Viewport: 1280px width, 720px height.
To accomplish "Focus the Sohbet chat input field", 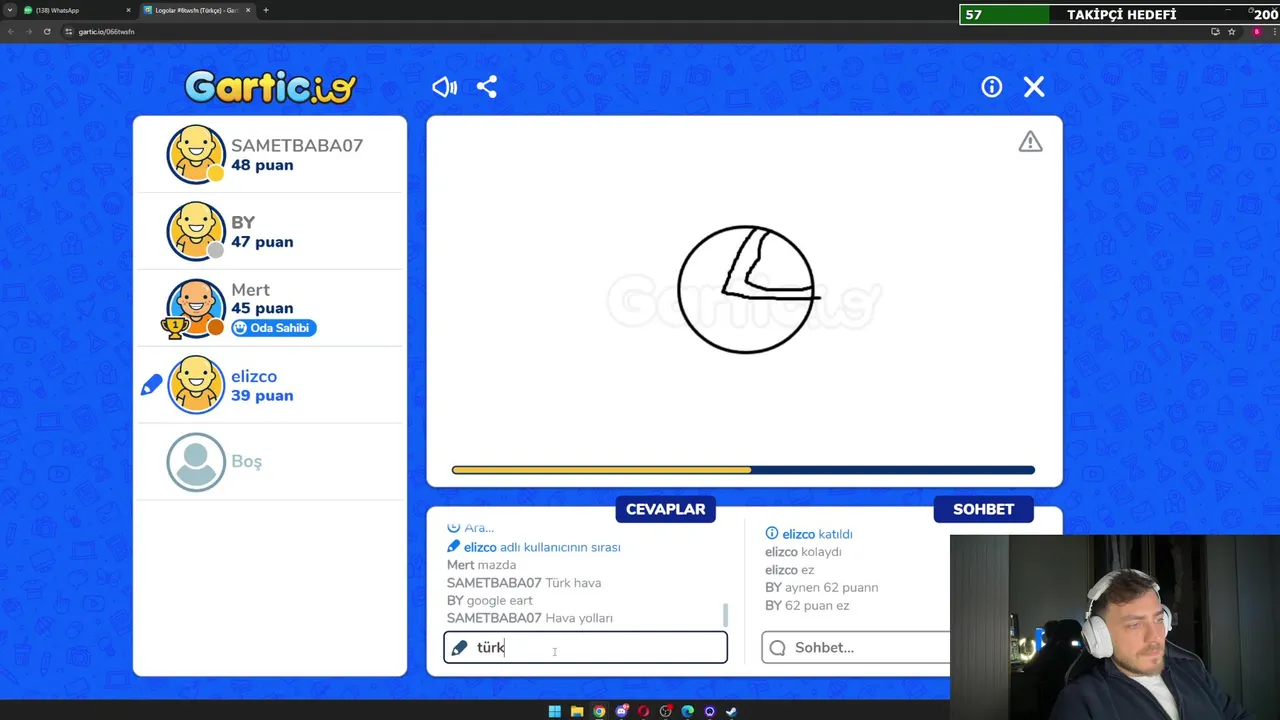I will click(856, 647).
